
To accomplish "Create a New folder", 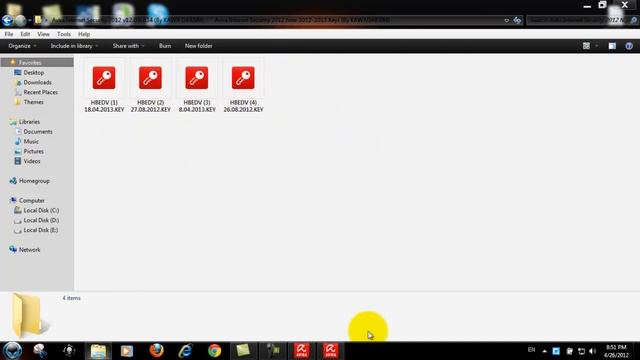I will pyautogui.click(x=198, y=46).
